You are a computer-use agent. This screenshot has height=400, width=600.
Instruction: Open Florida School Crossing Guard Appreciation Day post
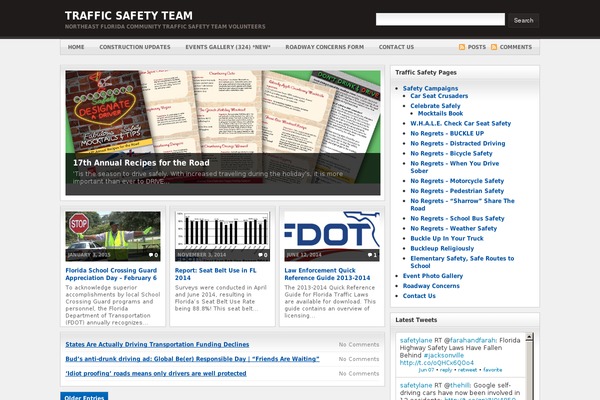[111, 274]
